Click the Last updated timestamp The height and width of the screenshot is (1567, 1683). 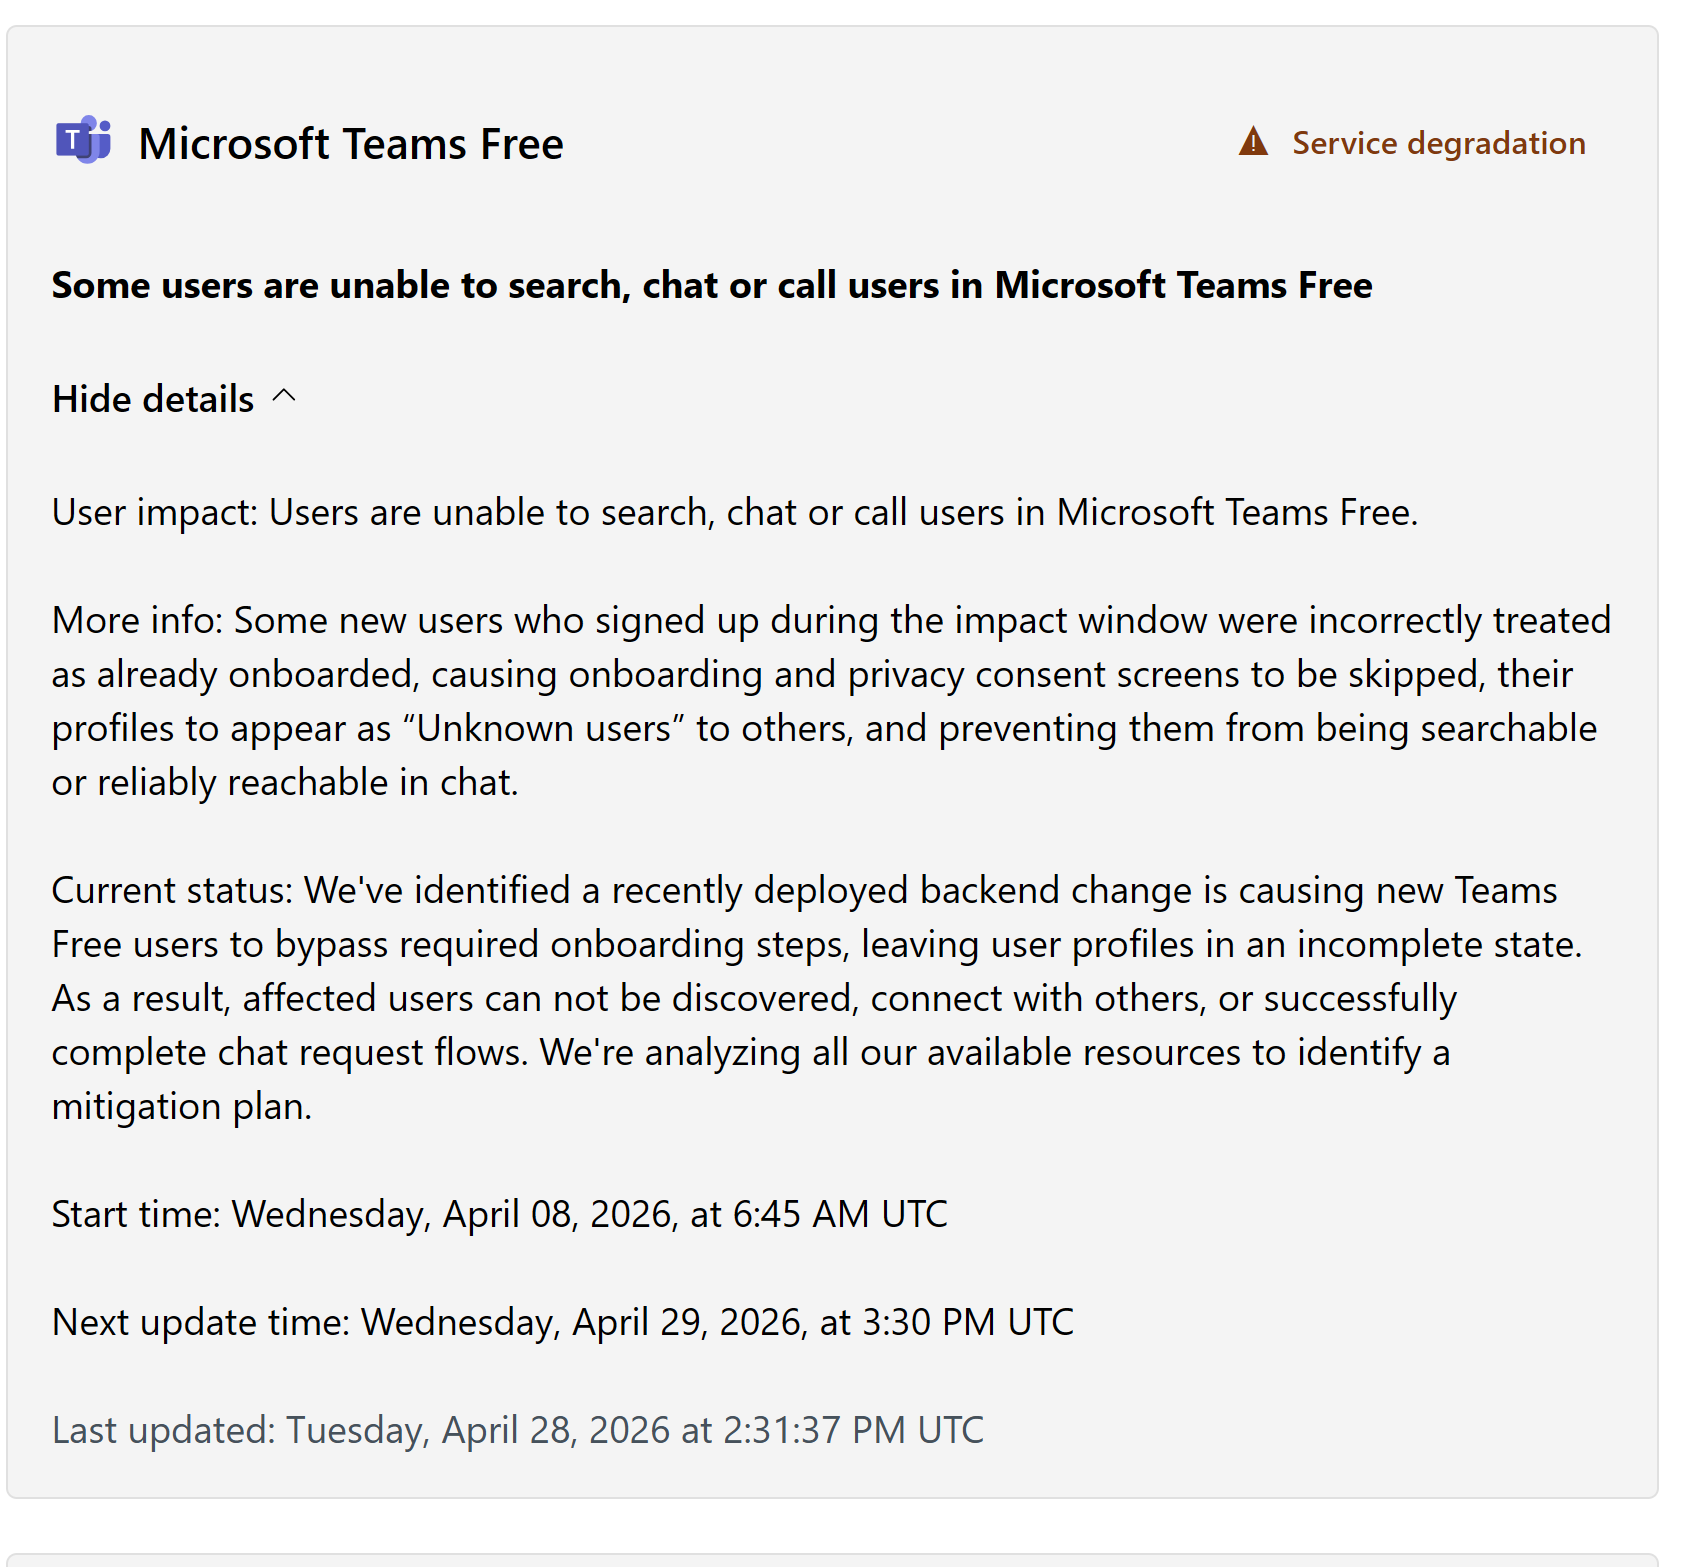click(518, 1430)
